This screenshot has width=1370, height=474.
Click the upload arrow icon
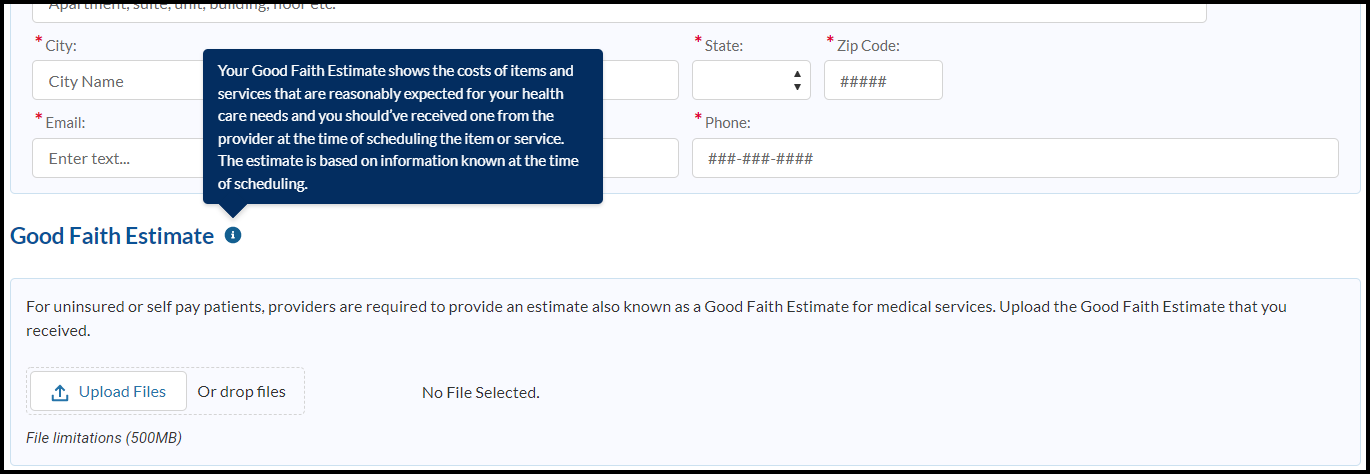(x=60, y=393)
